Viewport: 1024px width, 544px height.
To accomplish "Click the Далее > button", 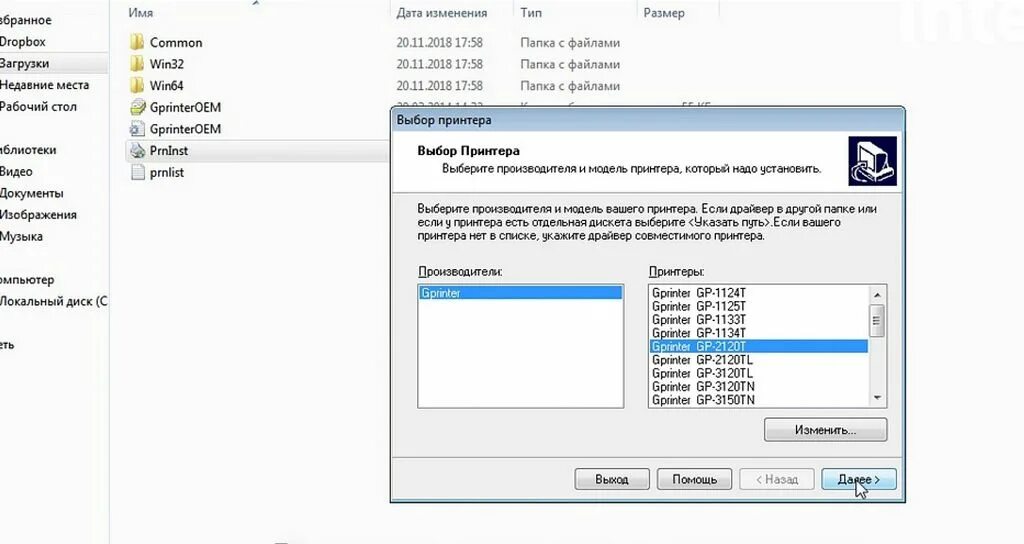I will 859,479.
